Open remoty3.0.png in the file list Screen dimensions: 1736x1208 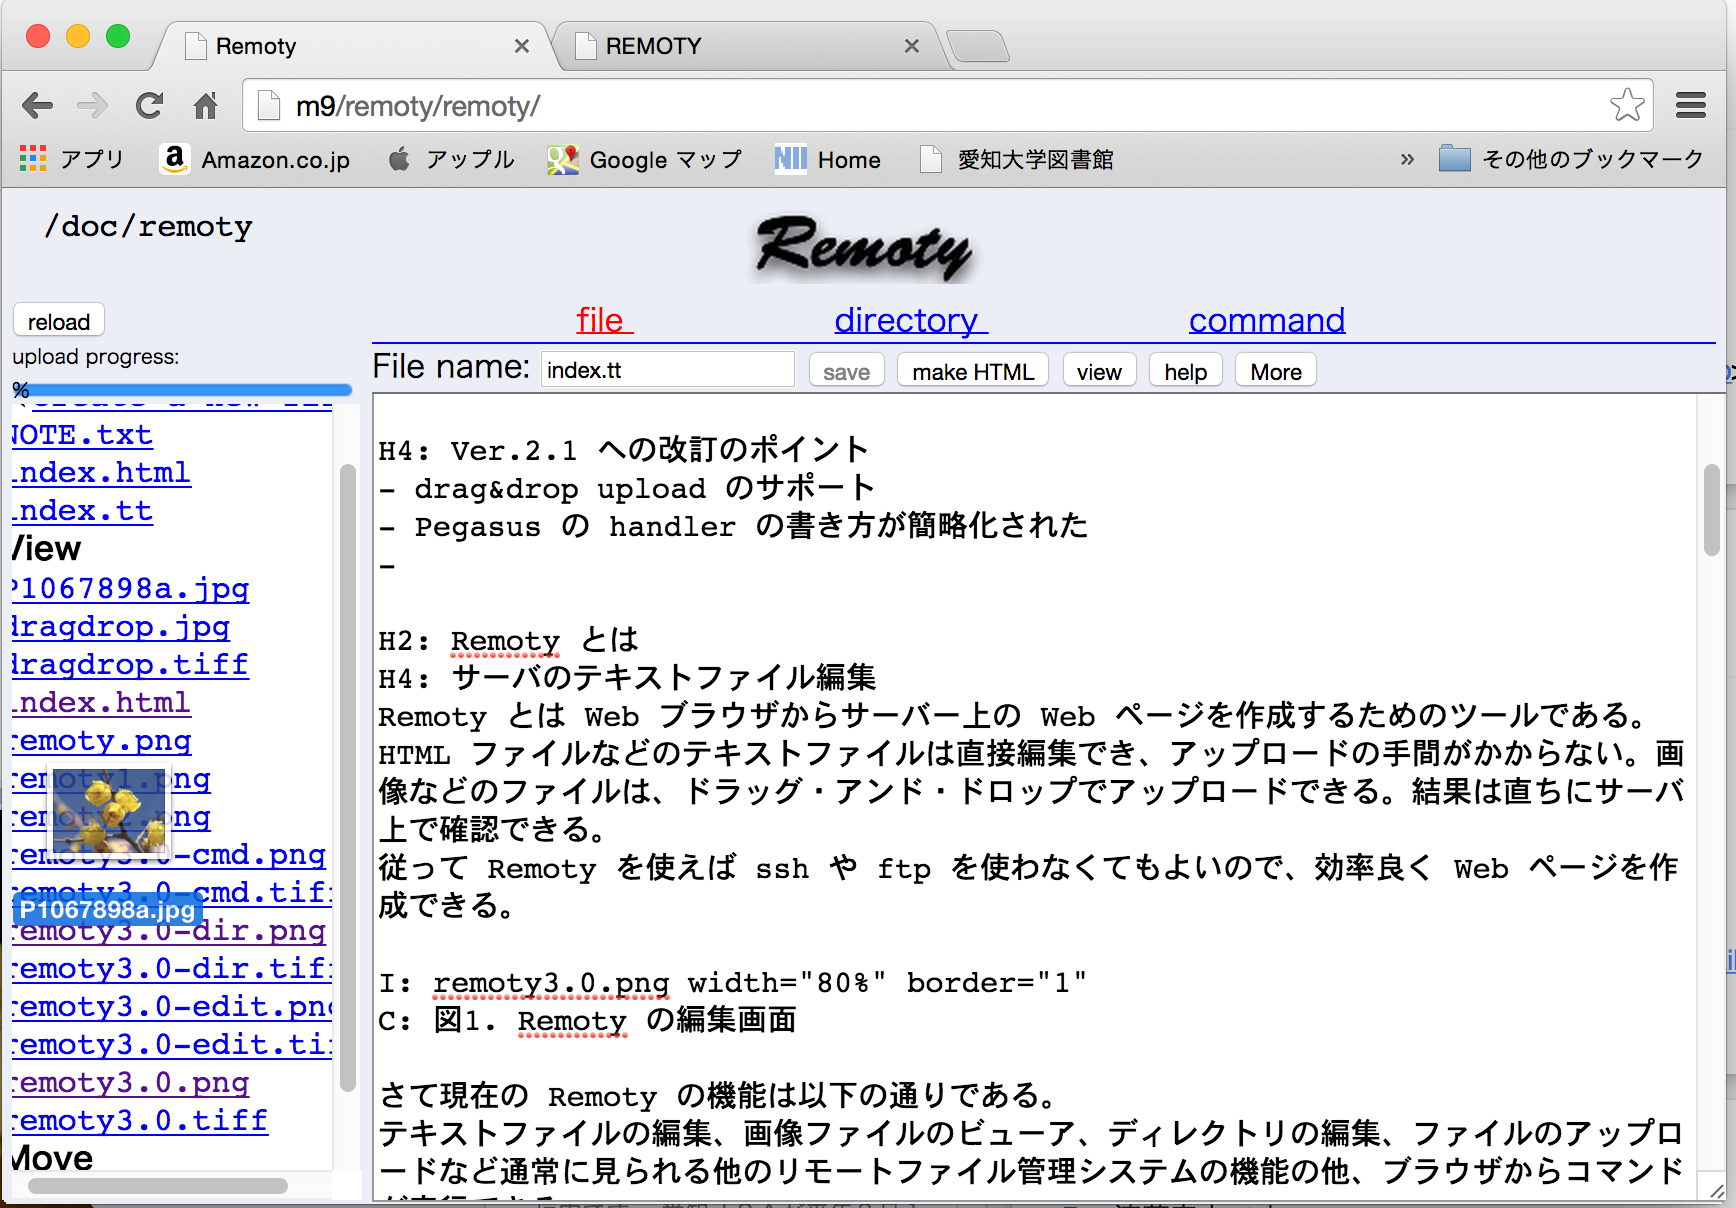131,1083
